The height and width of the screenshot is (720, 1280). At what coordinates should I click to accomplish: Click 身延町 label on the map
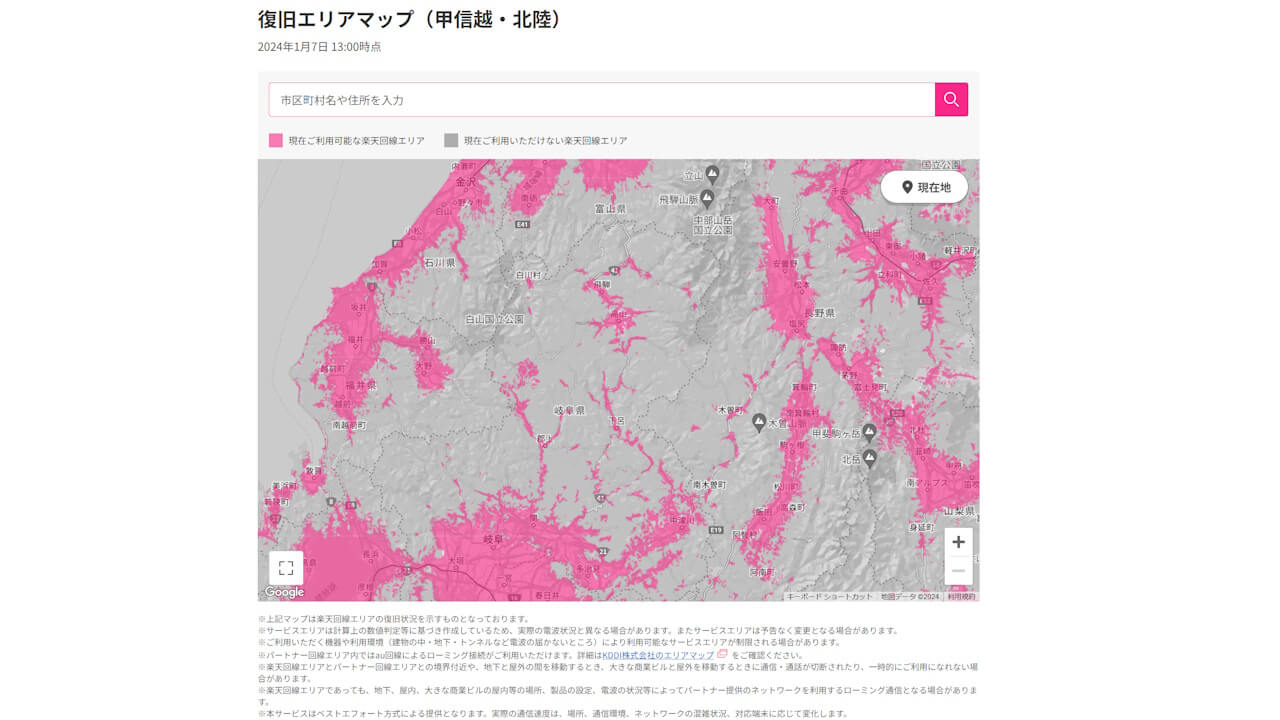[x=922, y=526]
